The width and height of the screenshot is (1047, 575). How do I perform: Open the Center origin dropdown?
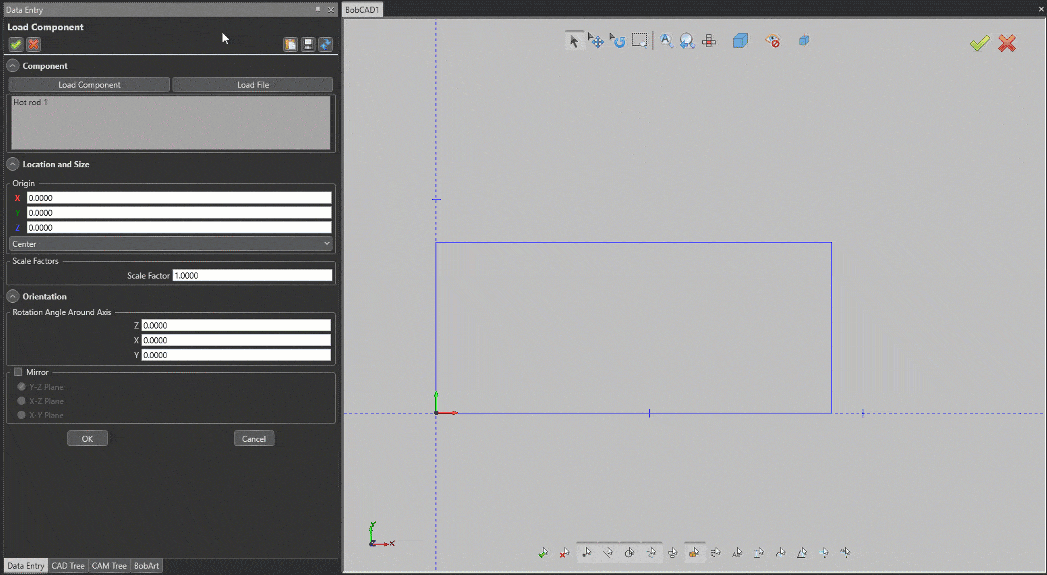(x=171, y=243)
